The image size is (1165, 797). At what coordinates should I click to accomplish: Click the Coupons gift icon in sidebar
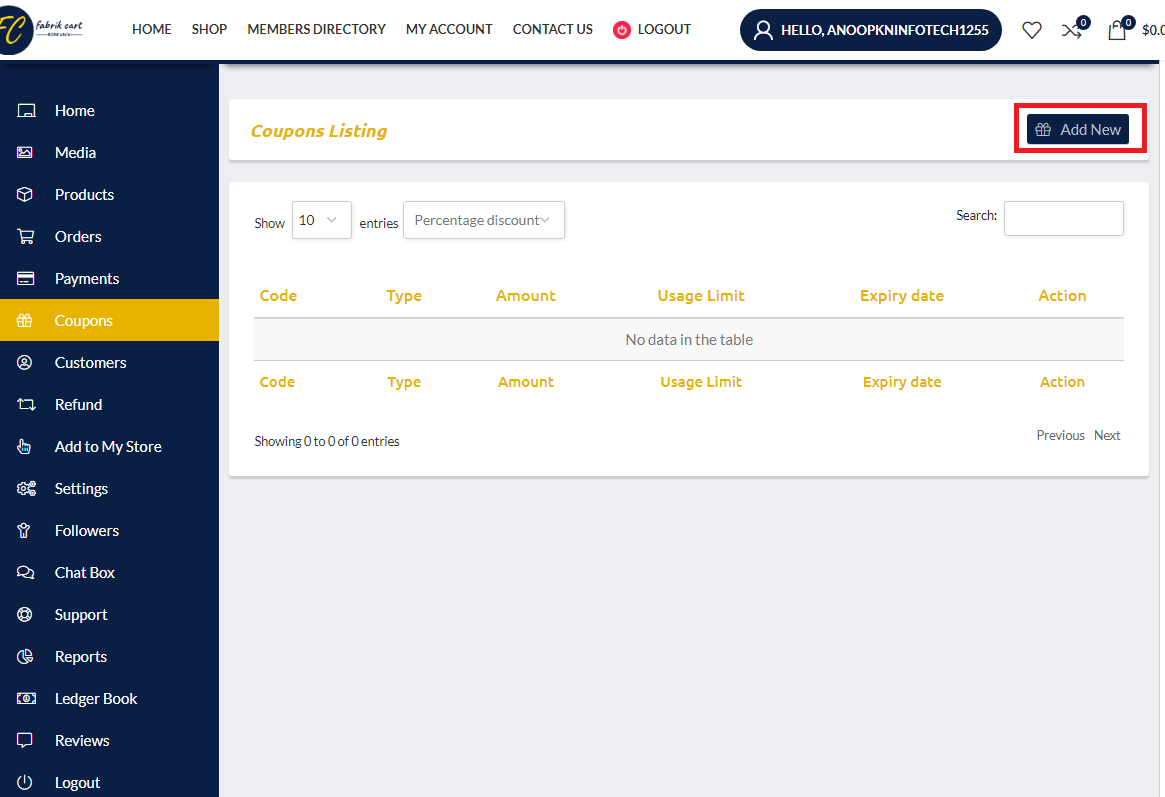pyautogui.click(x=25, y=320)
